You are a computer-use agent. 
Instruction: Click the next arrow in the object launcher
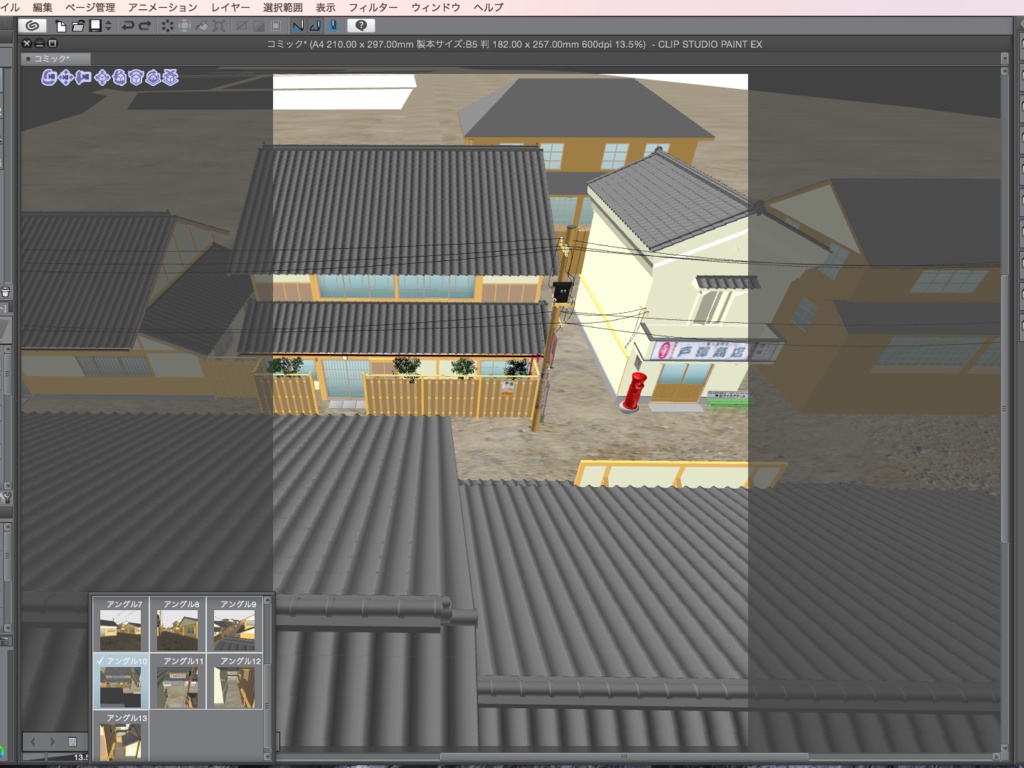(52, 741)
